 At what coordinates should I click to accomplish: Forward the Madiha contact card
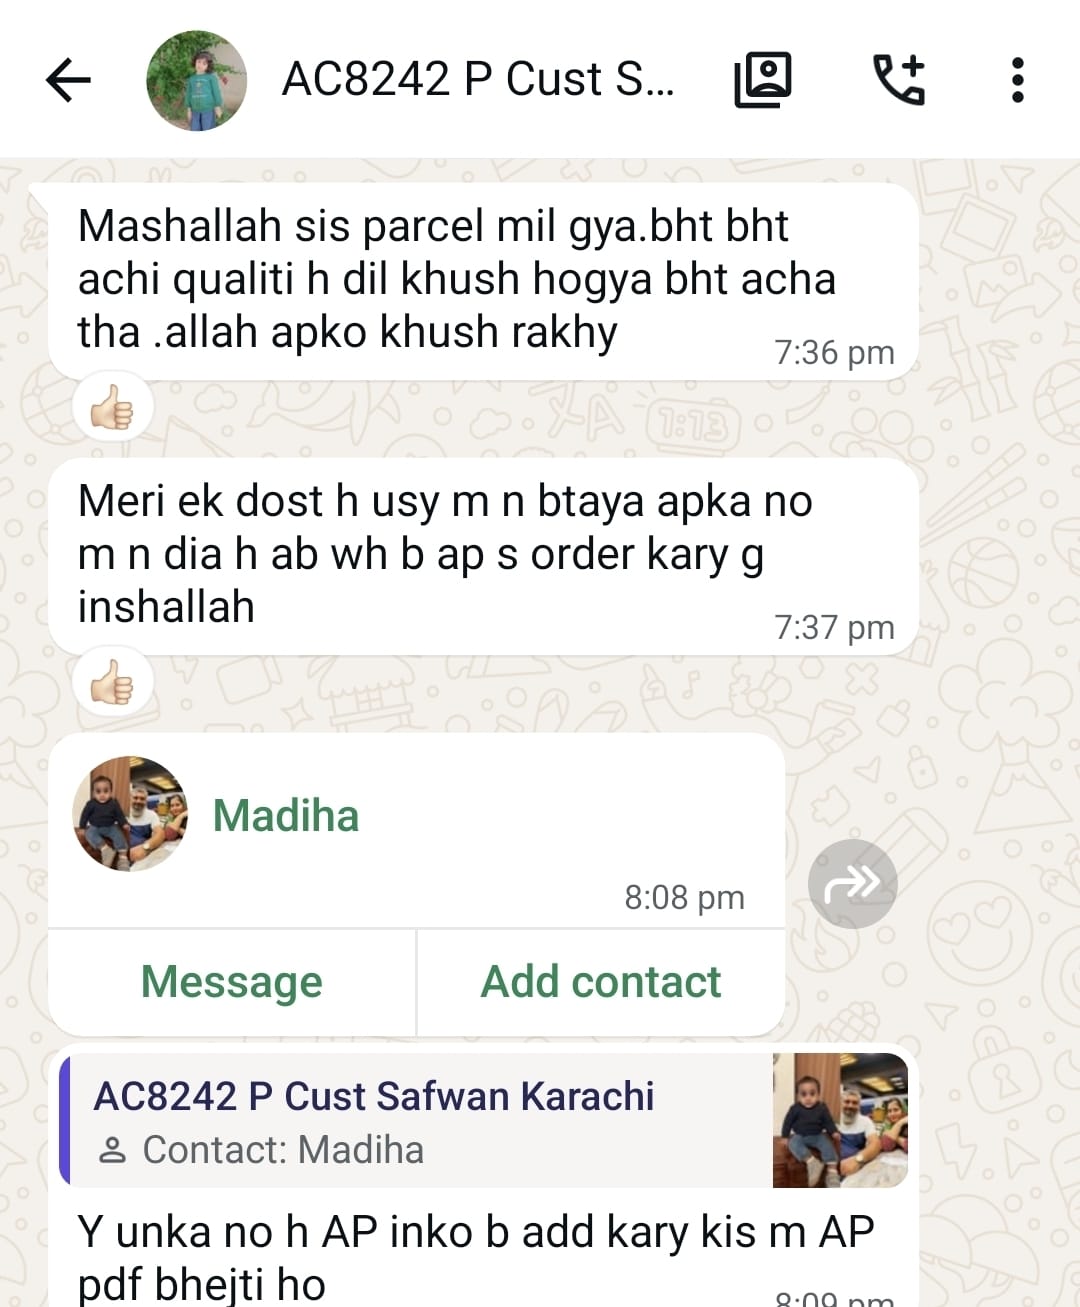tap(852, 884)
